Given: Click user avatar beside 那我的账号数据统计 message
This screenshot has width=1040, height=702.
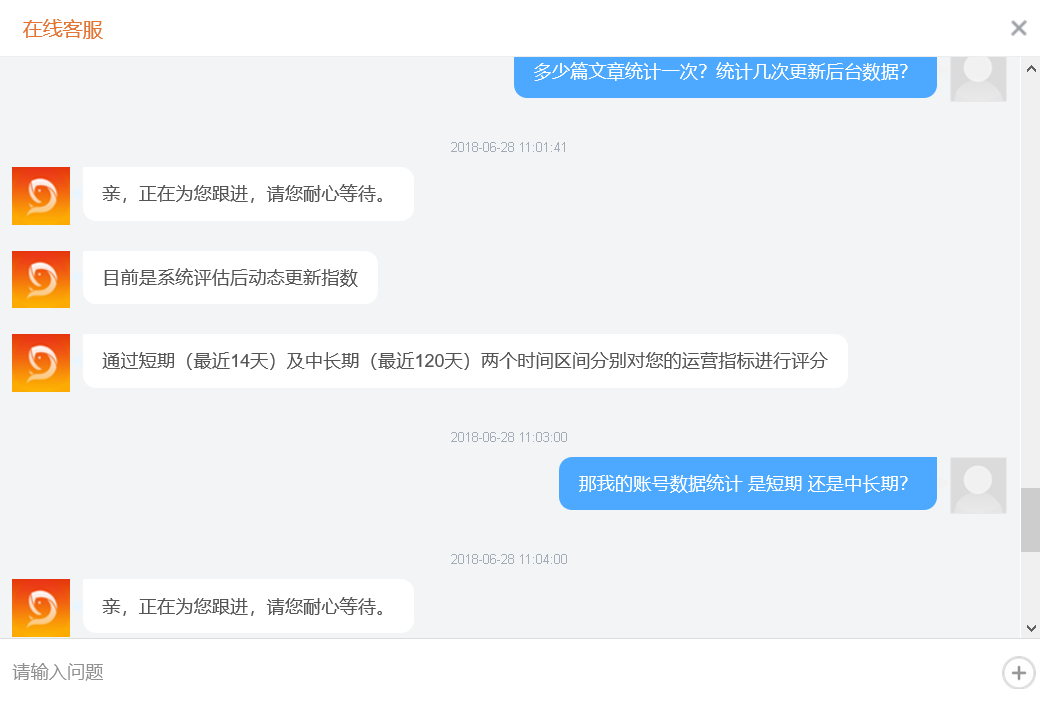Looking at the screenshot, I should [978, 486].
